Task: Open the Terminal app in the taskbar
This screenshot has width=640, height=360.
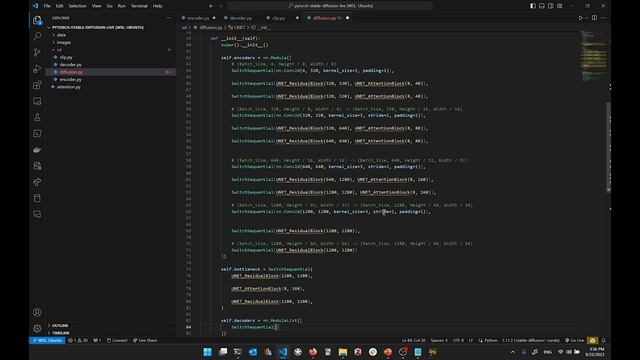Action: (238, 352)
